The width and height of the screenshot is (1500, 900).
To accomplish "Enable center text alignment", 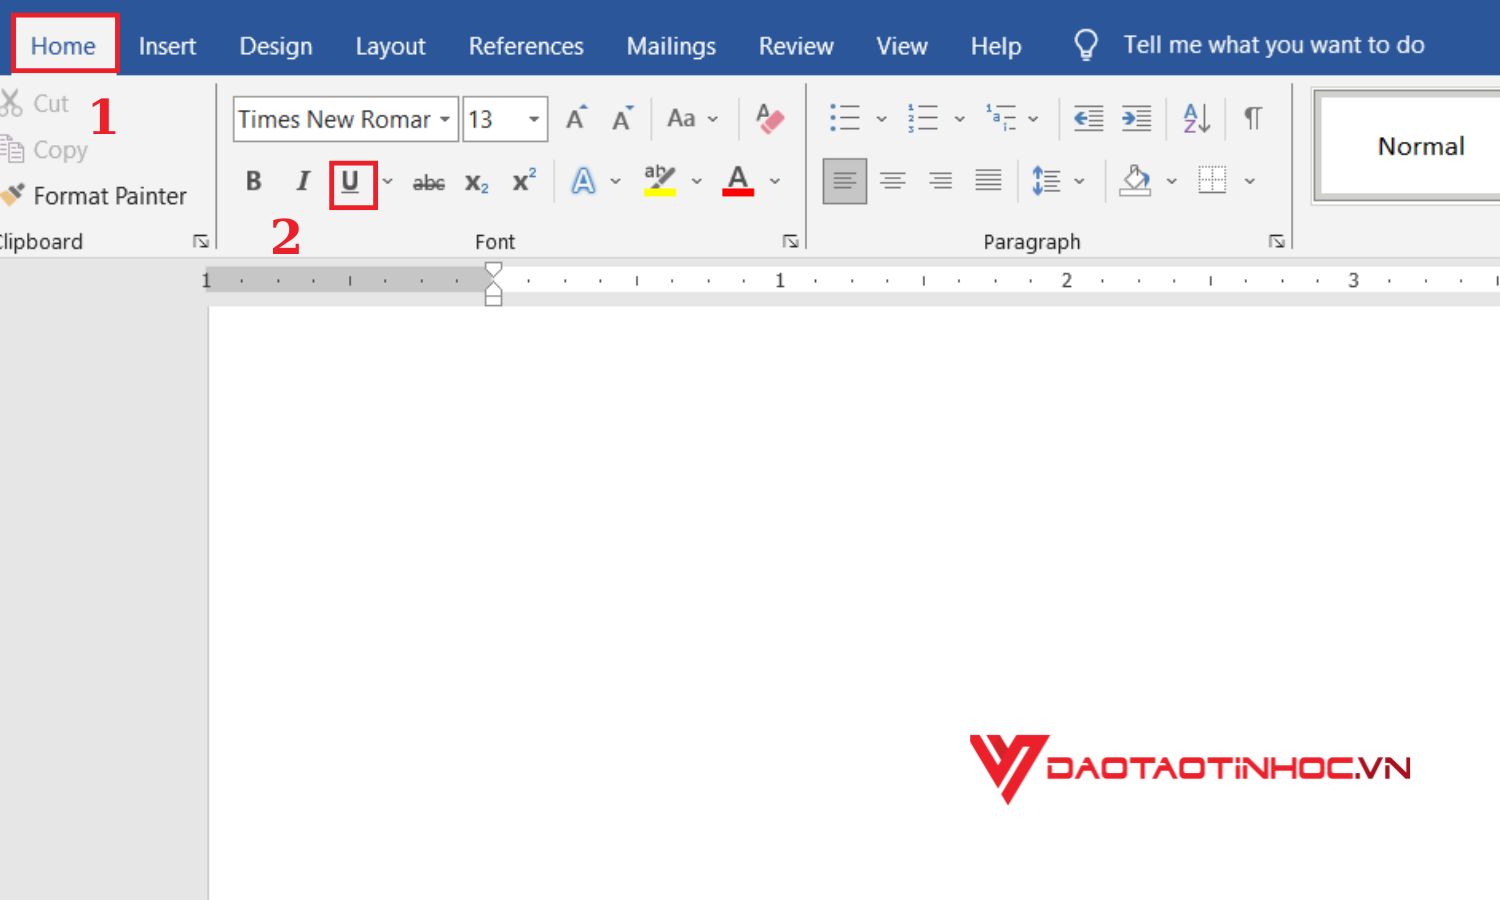I will pyautogui.click(x=892, y=181).
